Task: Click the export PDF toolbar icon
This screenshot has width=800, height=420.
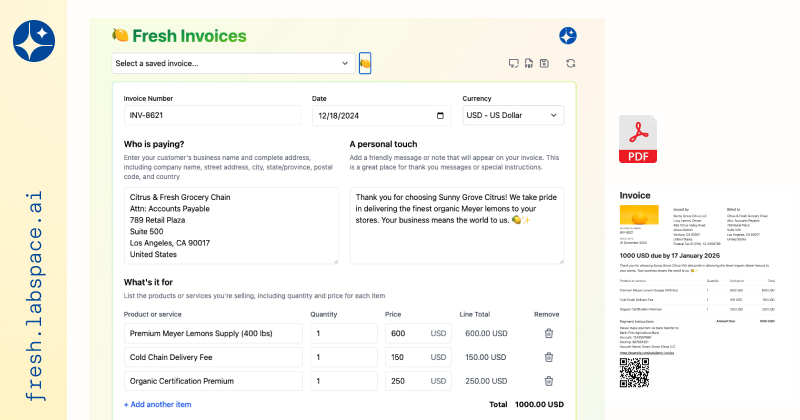Action: click(528, 63)
